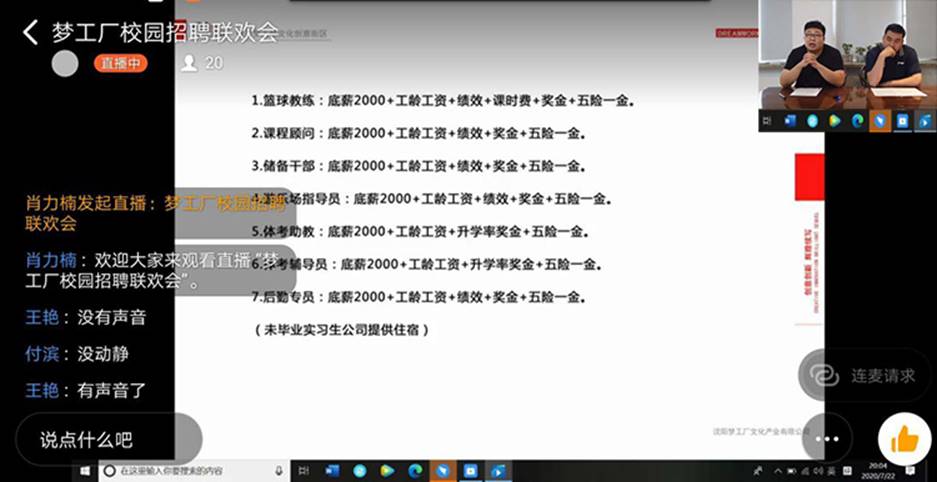
Task: Select 付滨 in the chat list
Action: (42, 354)
